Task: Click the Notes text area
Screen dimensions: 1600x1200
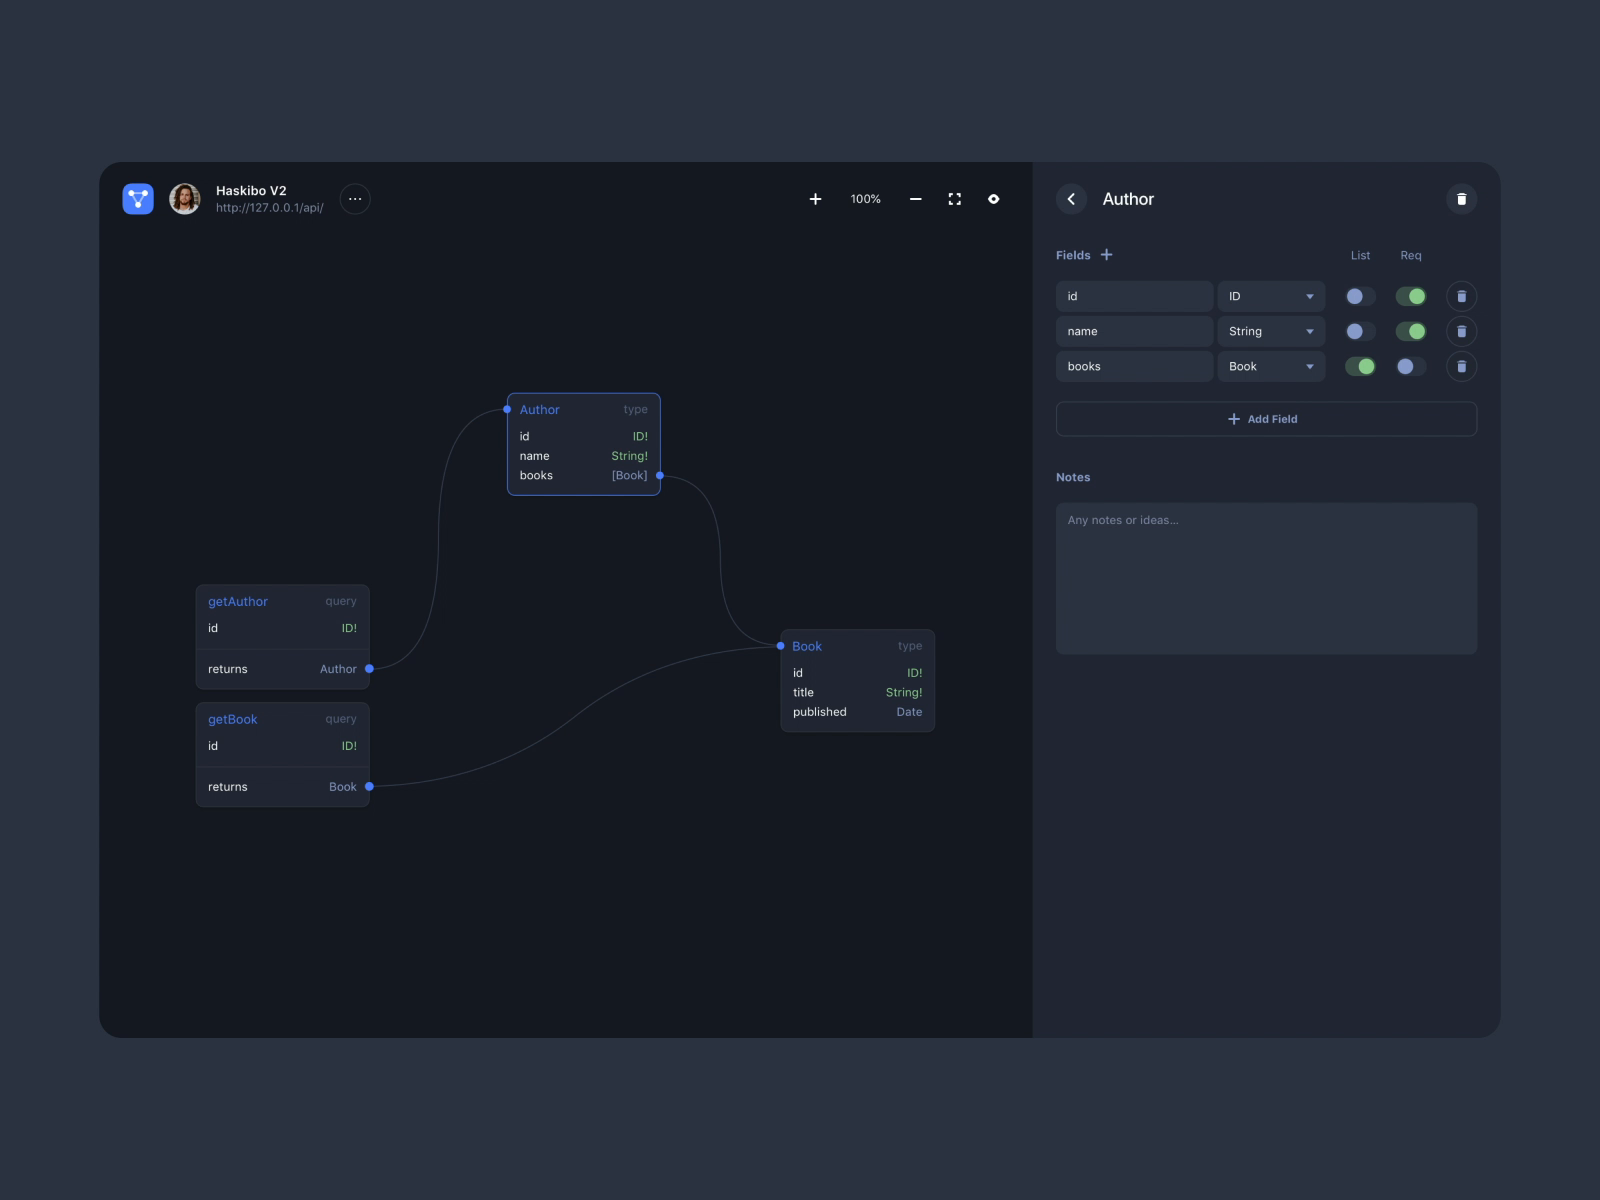Action: [1265, 578]
